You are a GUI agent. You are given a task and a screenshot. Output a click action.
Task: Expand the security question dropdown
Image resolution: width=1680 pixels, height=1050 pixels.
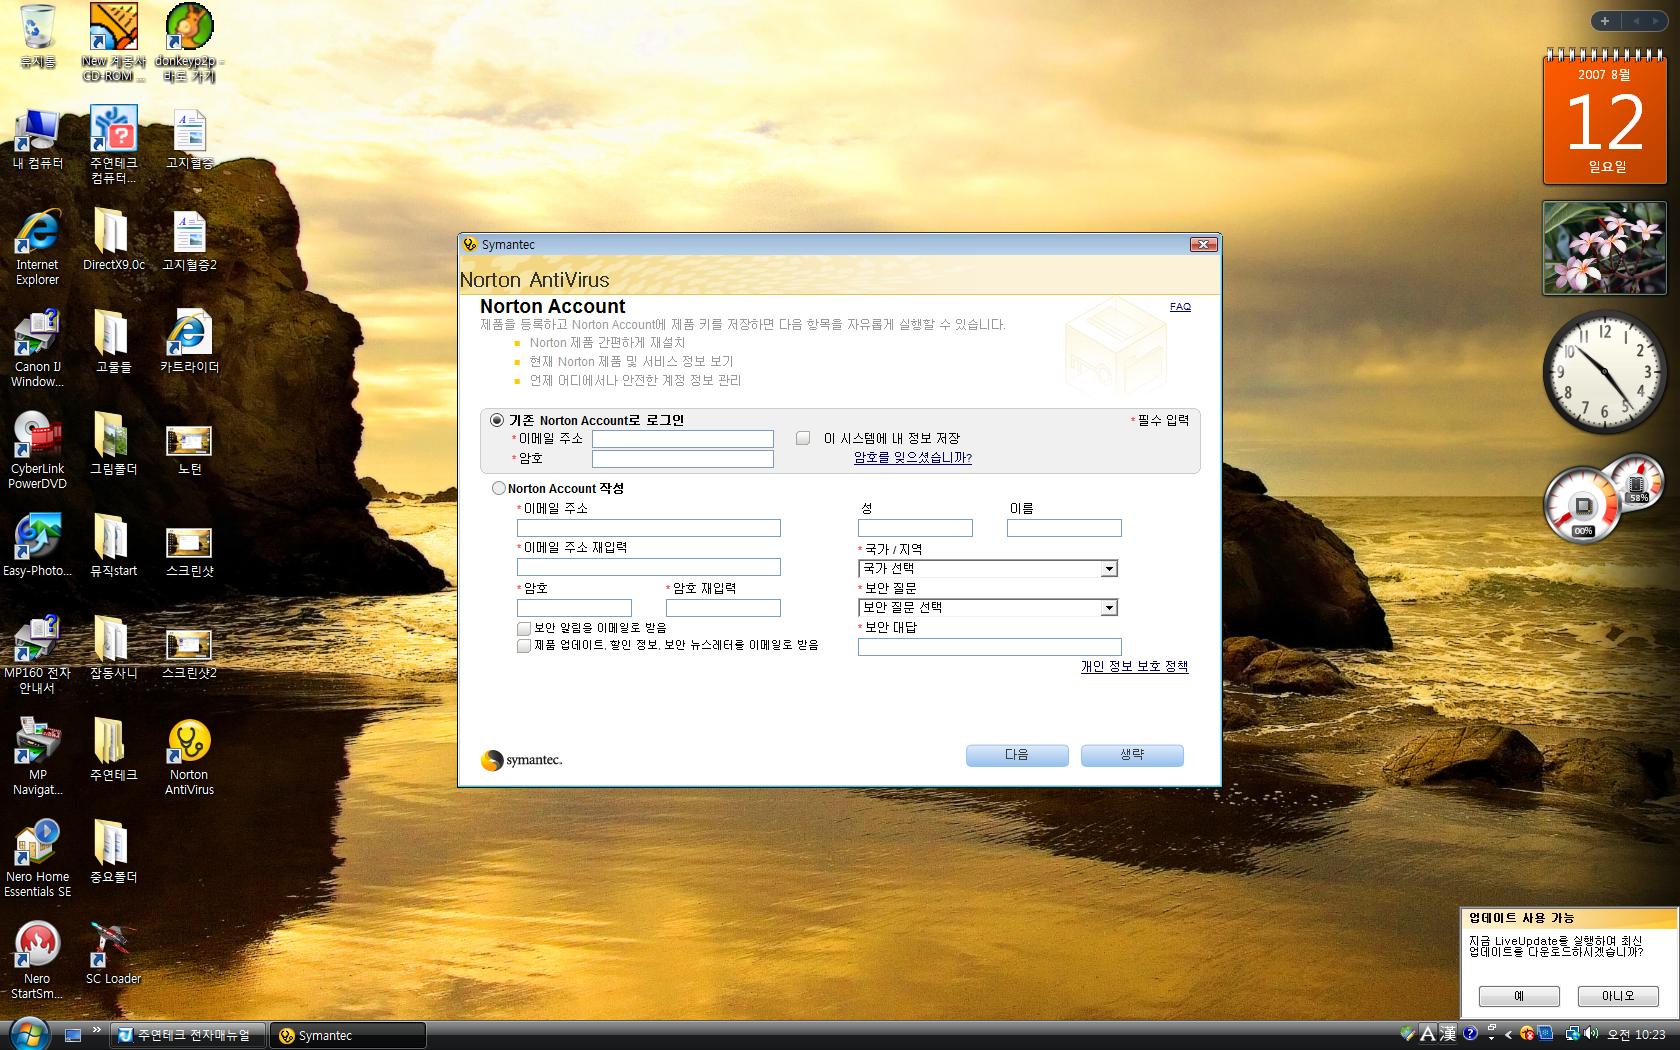click(x=1108, y=608)
